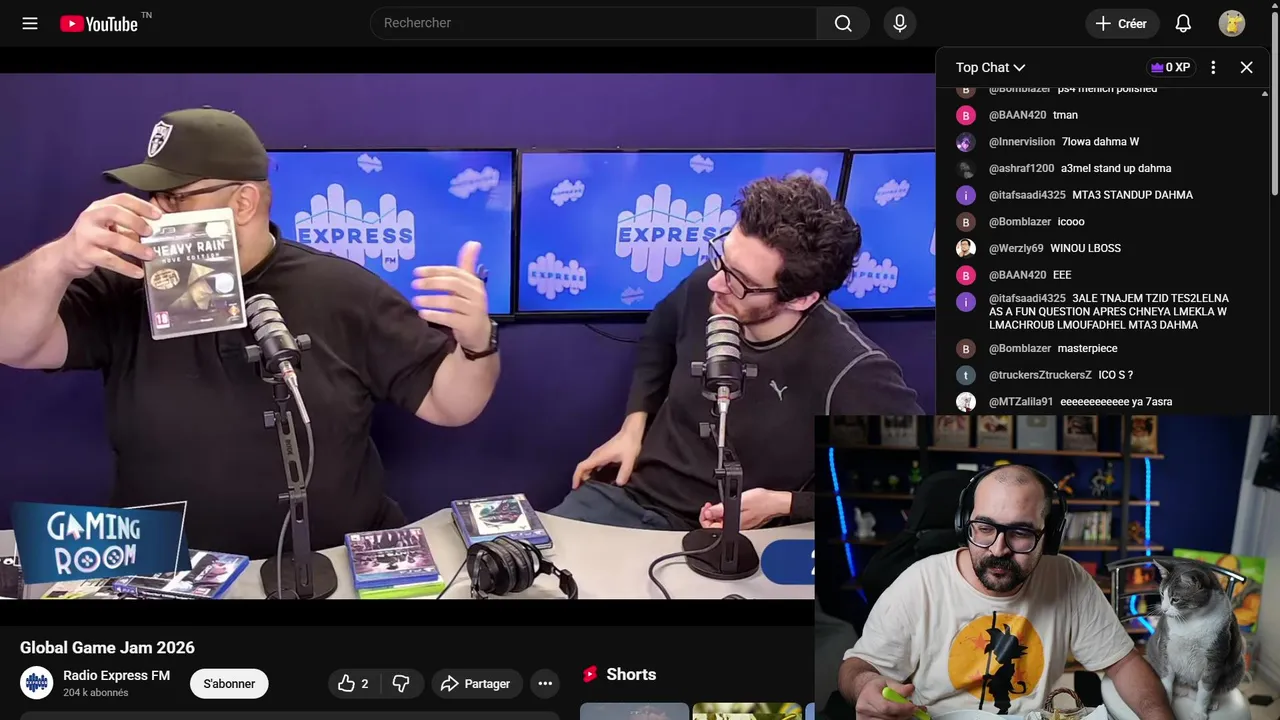Viewport: 1280px width, 720px height.
Task: Click the S'abonner button
Action: point(229,684)
